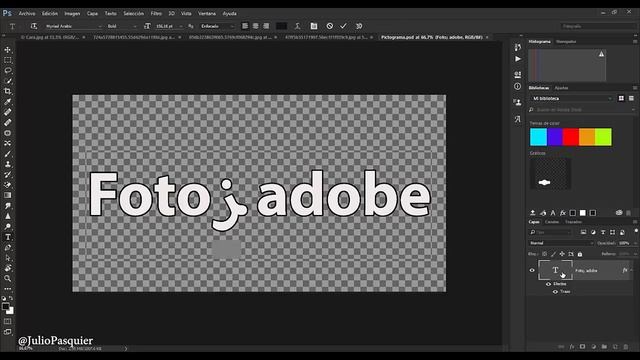Click the text color swatch in options bar
The height and width of the screenshot is (360, 640).
(x=281, y=26)
